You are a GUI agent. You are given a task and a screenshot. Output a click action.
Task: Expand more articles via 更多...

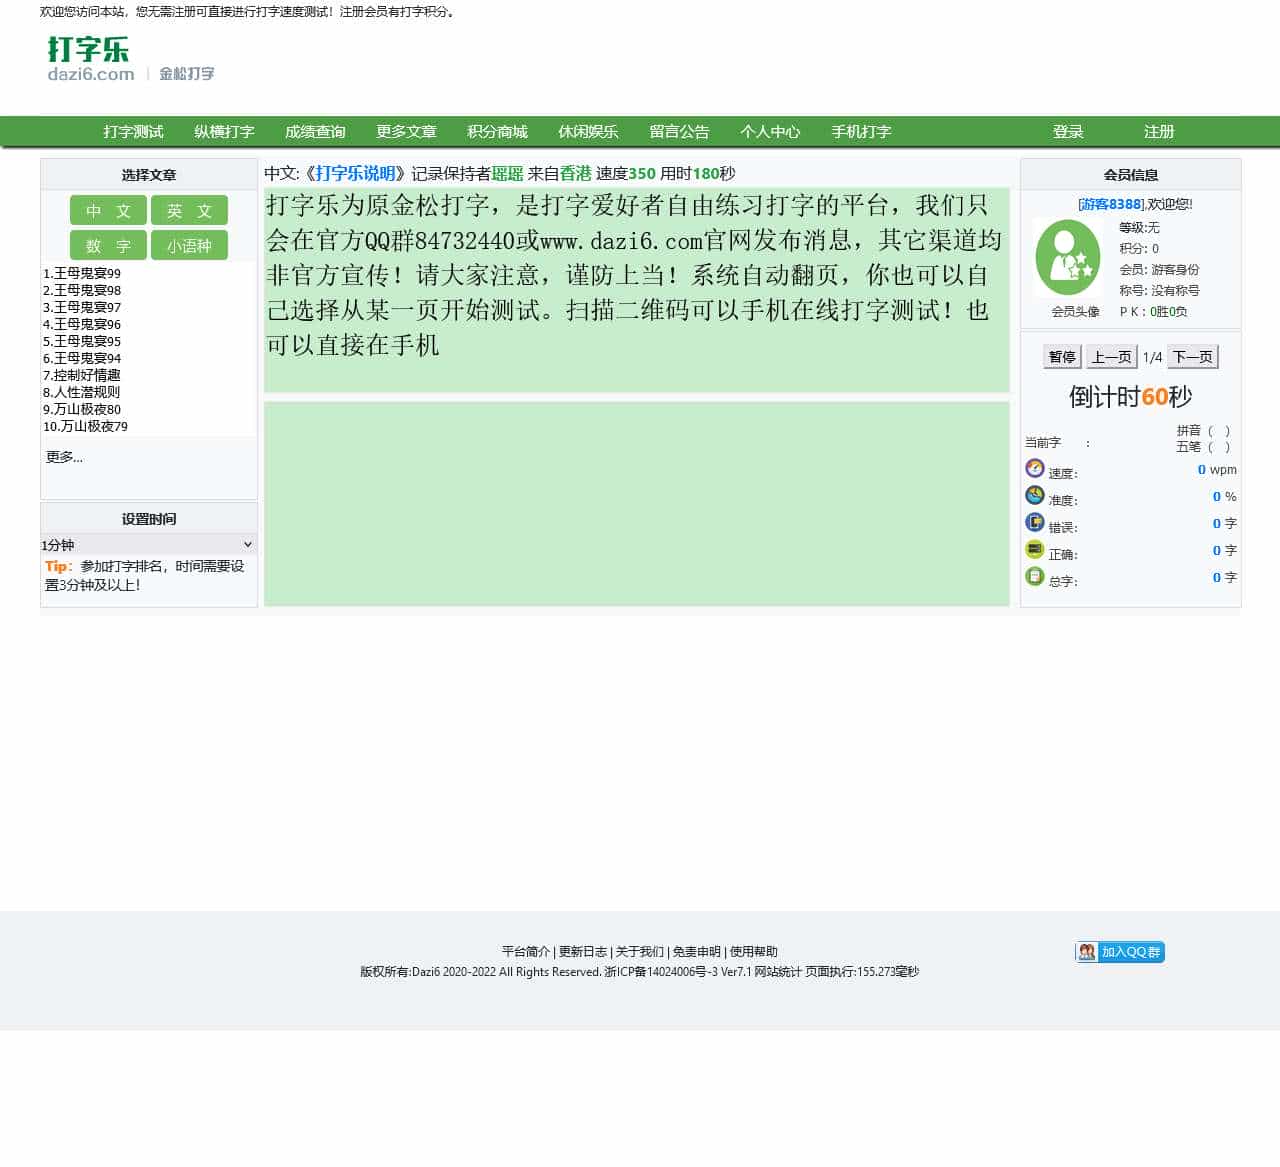point(63,457)
